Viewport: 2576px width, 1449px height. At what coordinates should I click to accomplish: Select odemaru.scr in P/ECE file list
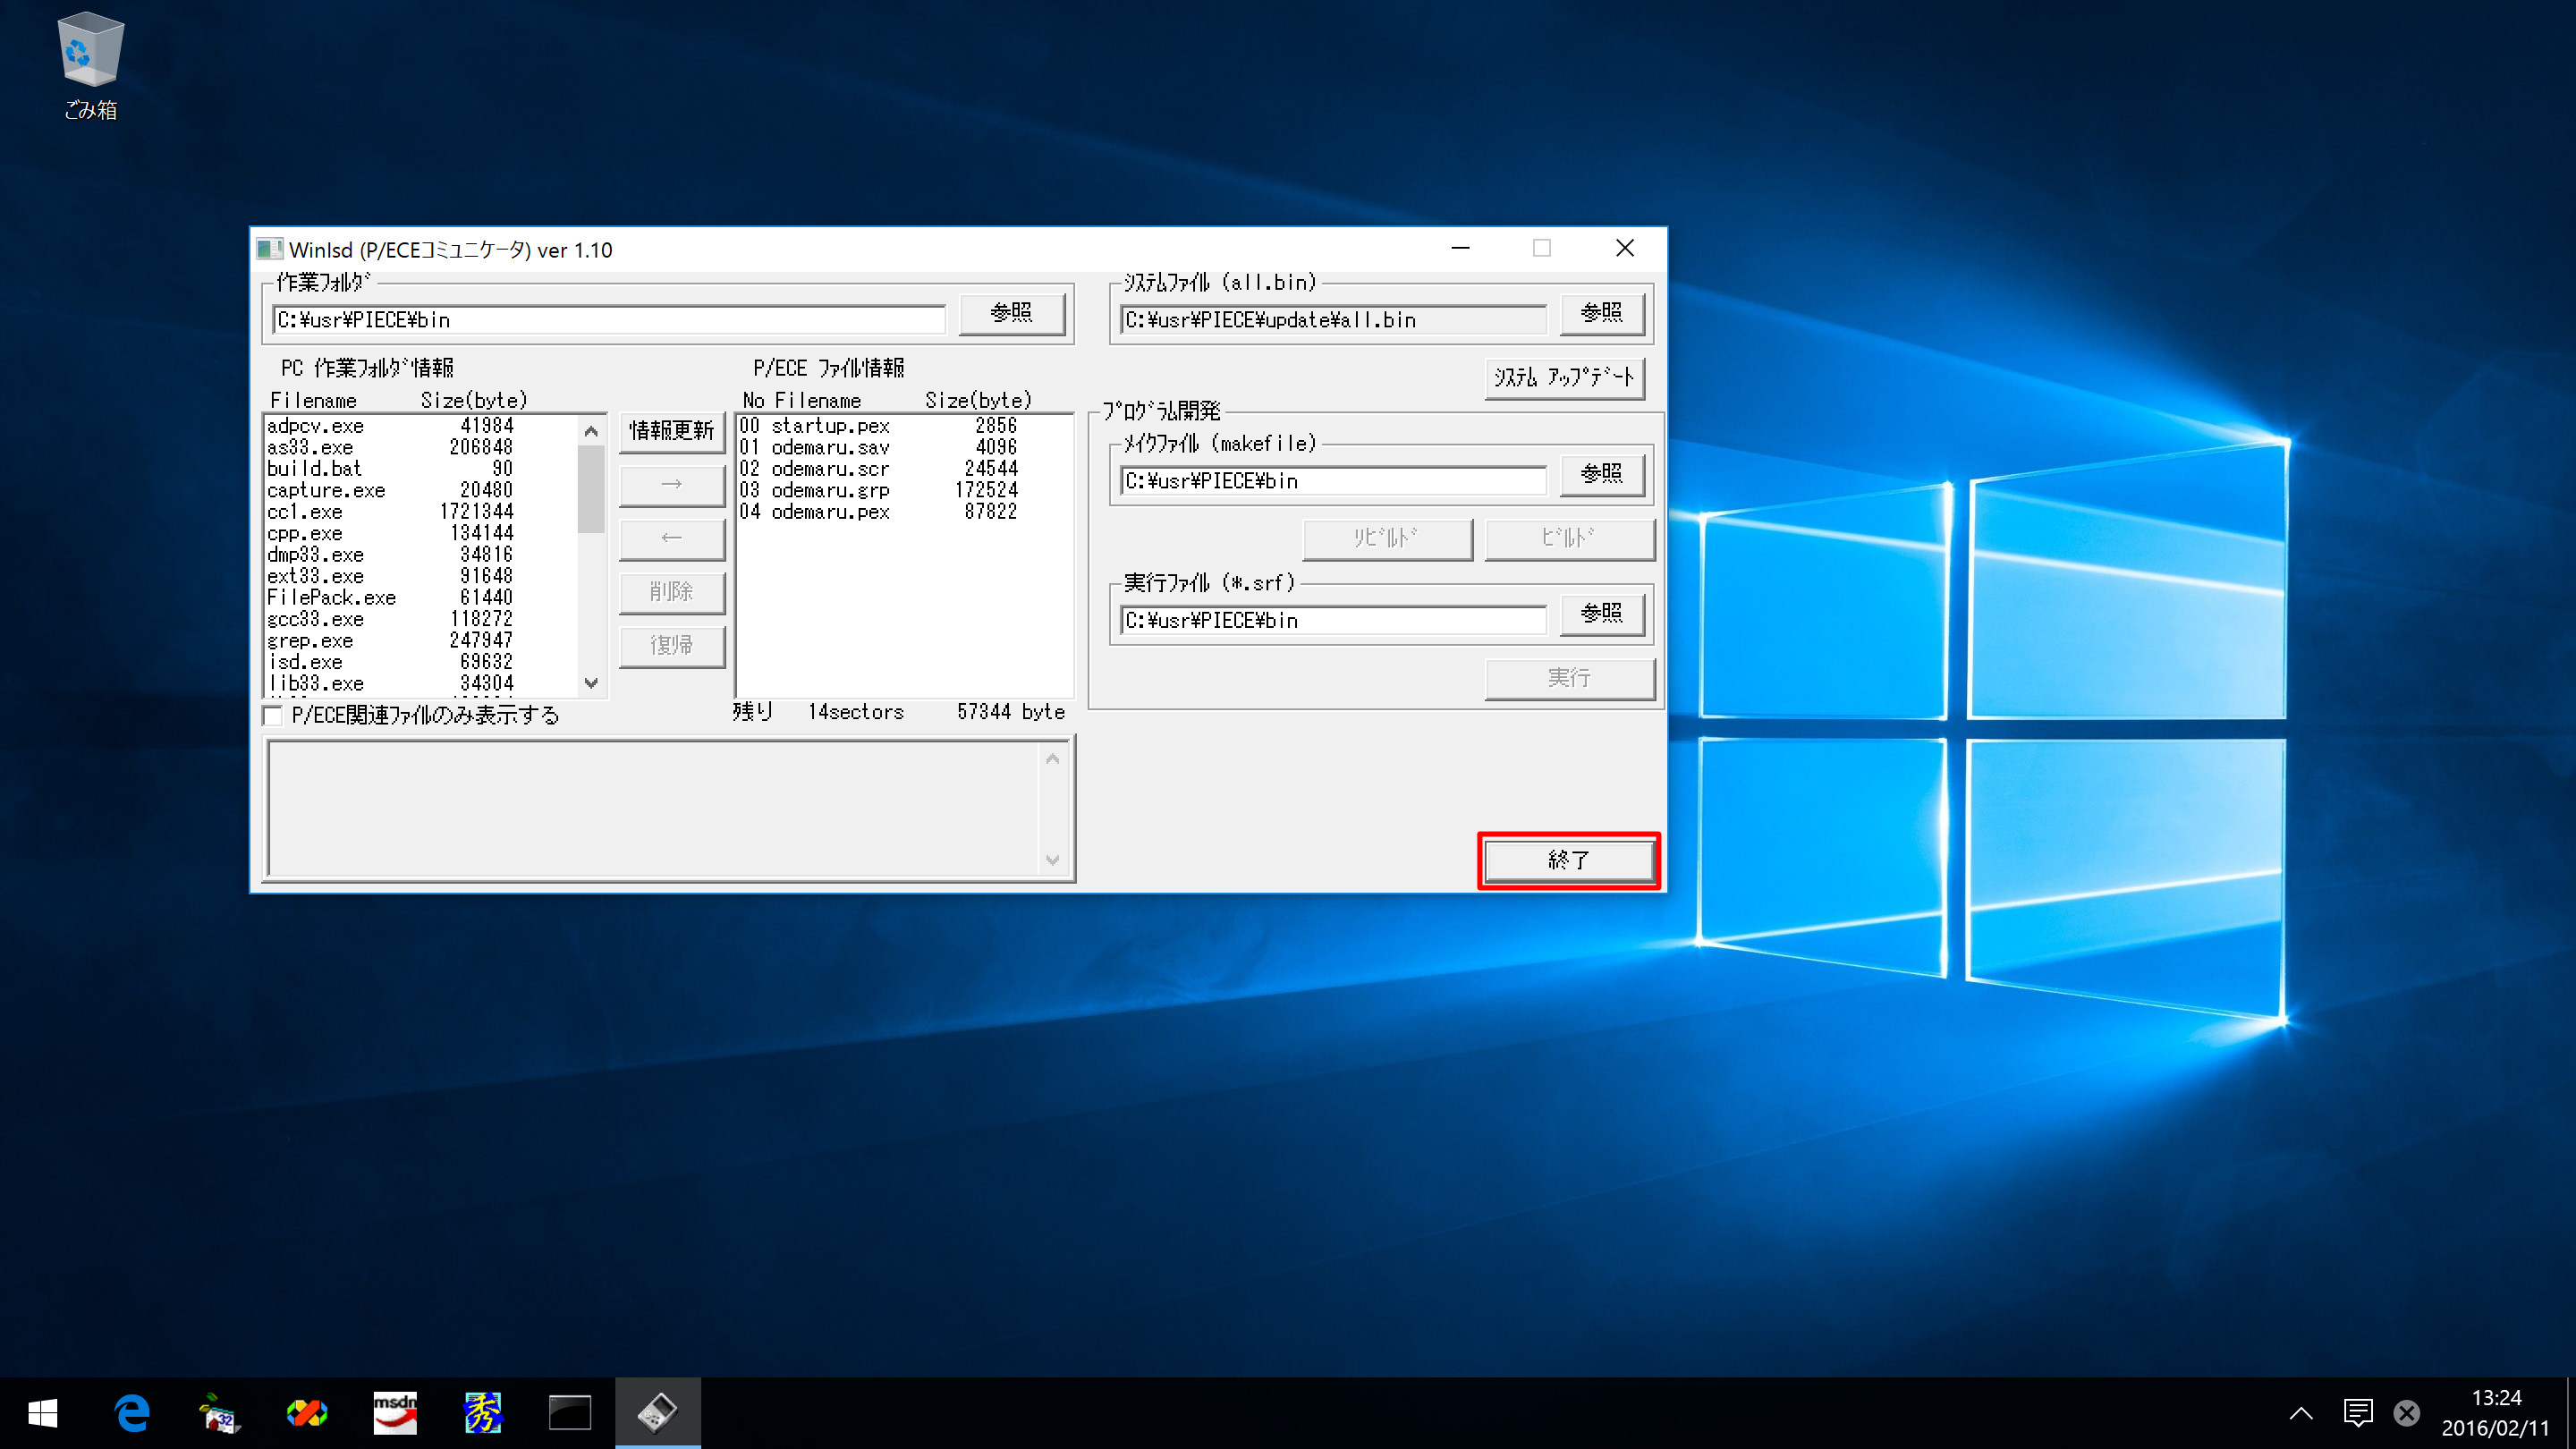(x=904, y=469)
